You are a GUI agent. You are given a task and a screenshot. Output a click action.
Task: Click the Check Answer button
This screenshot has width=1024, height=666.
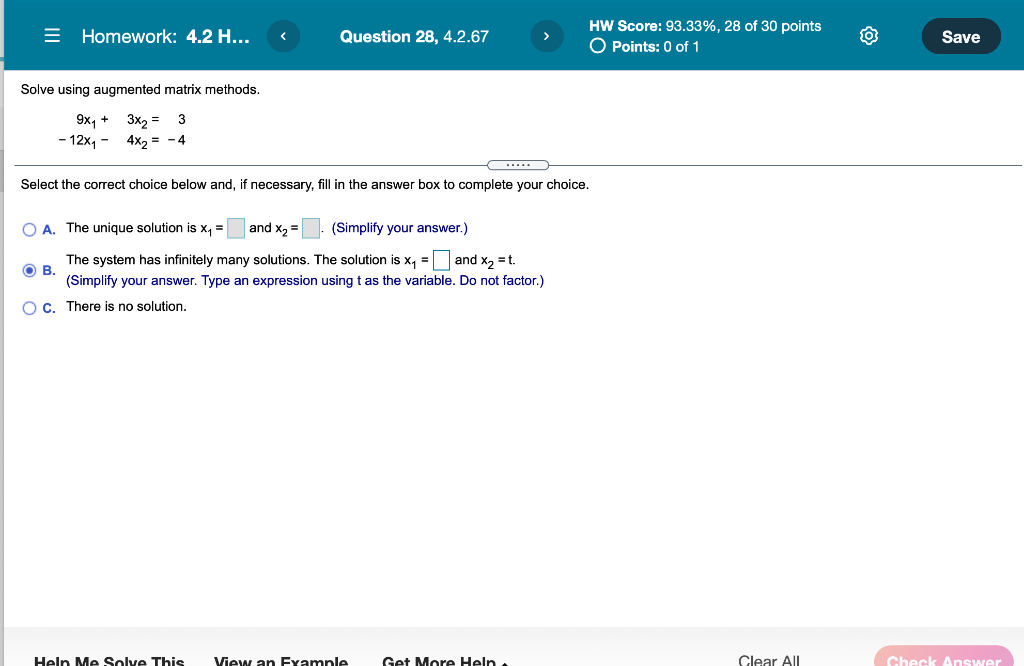[x=943, y=659]
